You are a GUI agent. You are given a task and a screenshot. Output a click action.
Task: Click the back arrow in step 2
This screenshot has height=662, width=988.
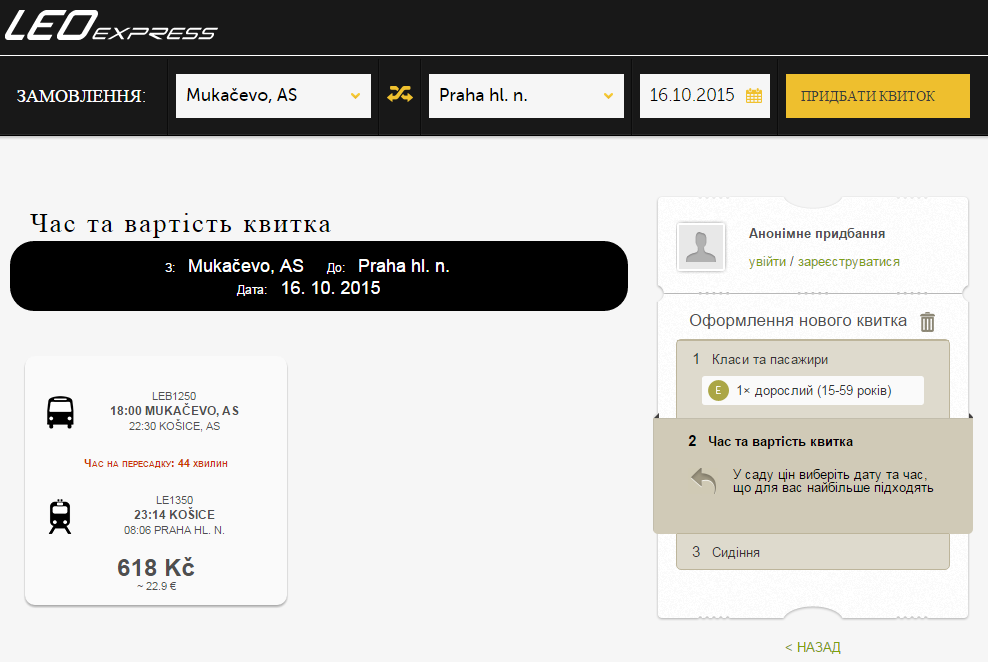click(704, 481)
